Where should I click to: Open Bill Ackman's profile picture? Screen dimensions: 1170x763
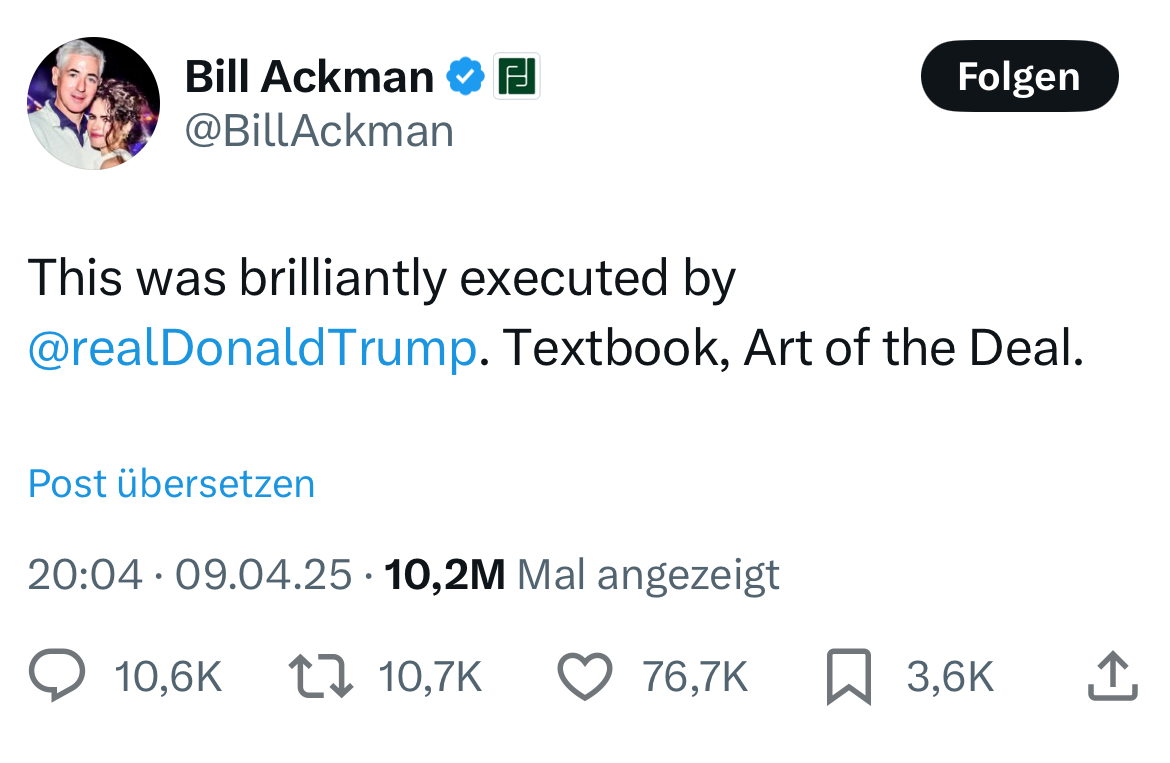point(93,103)
